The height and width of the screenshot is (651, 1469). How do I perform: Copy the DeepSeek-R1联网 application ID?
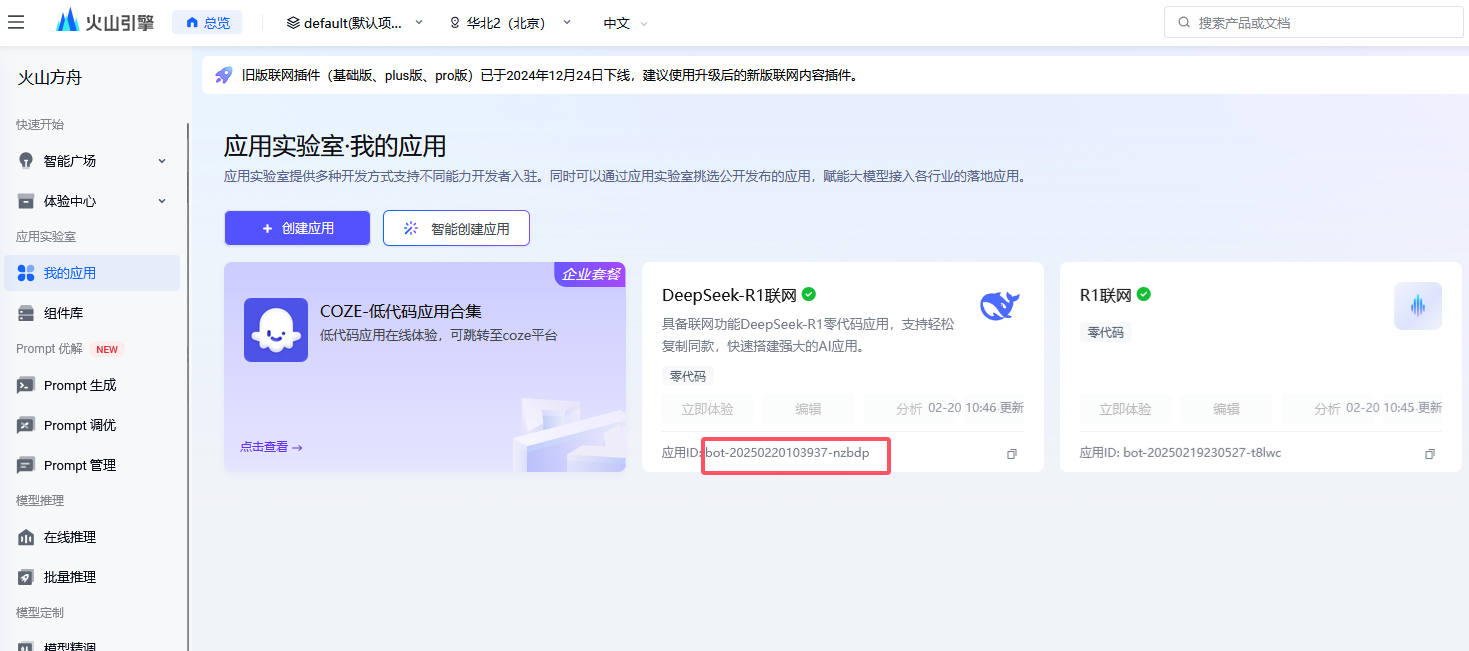[x=1011, y=453]
